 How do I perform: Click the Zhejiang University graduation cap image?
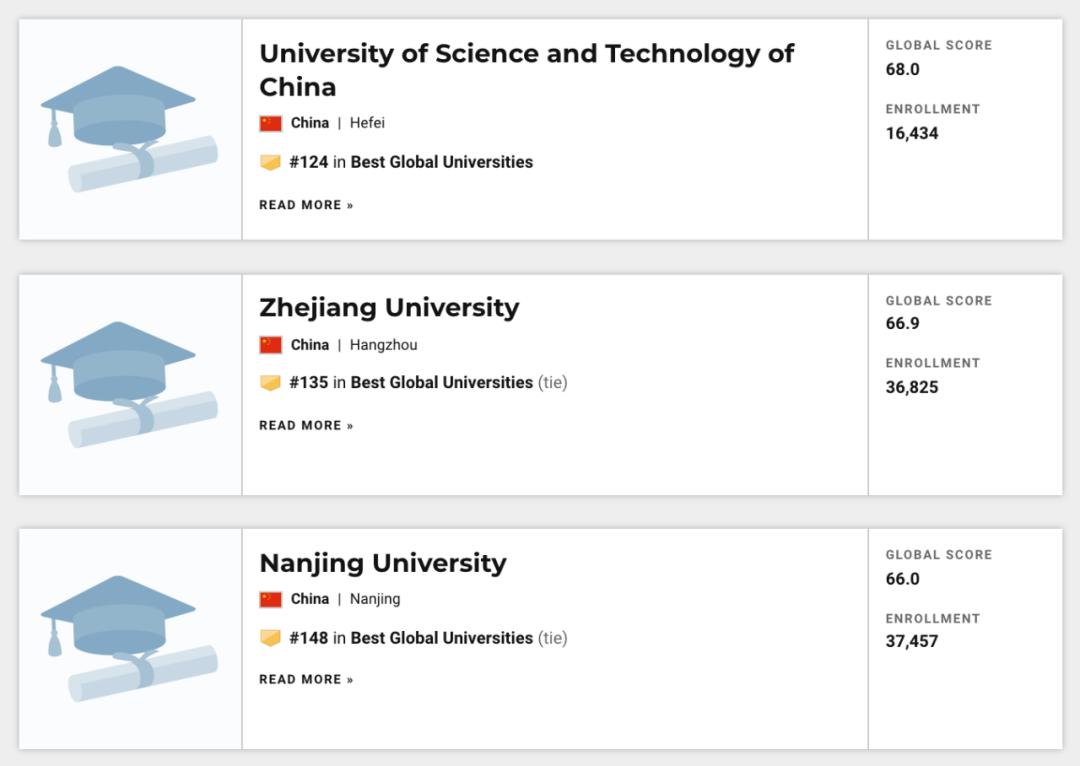click(130, 384)
